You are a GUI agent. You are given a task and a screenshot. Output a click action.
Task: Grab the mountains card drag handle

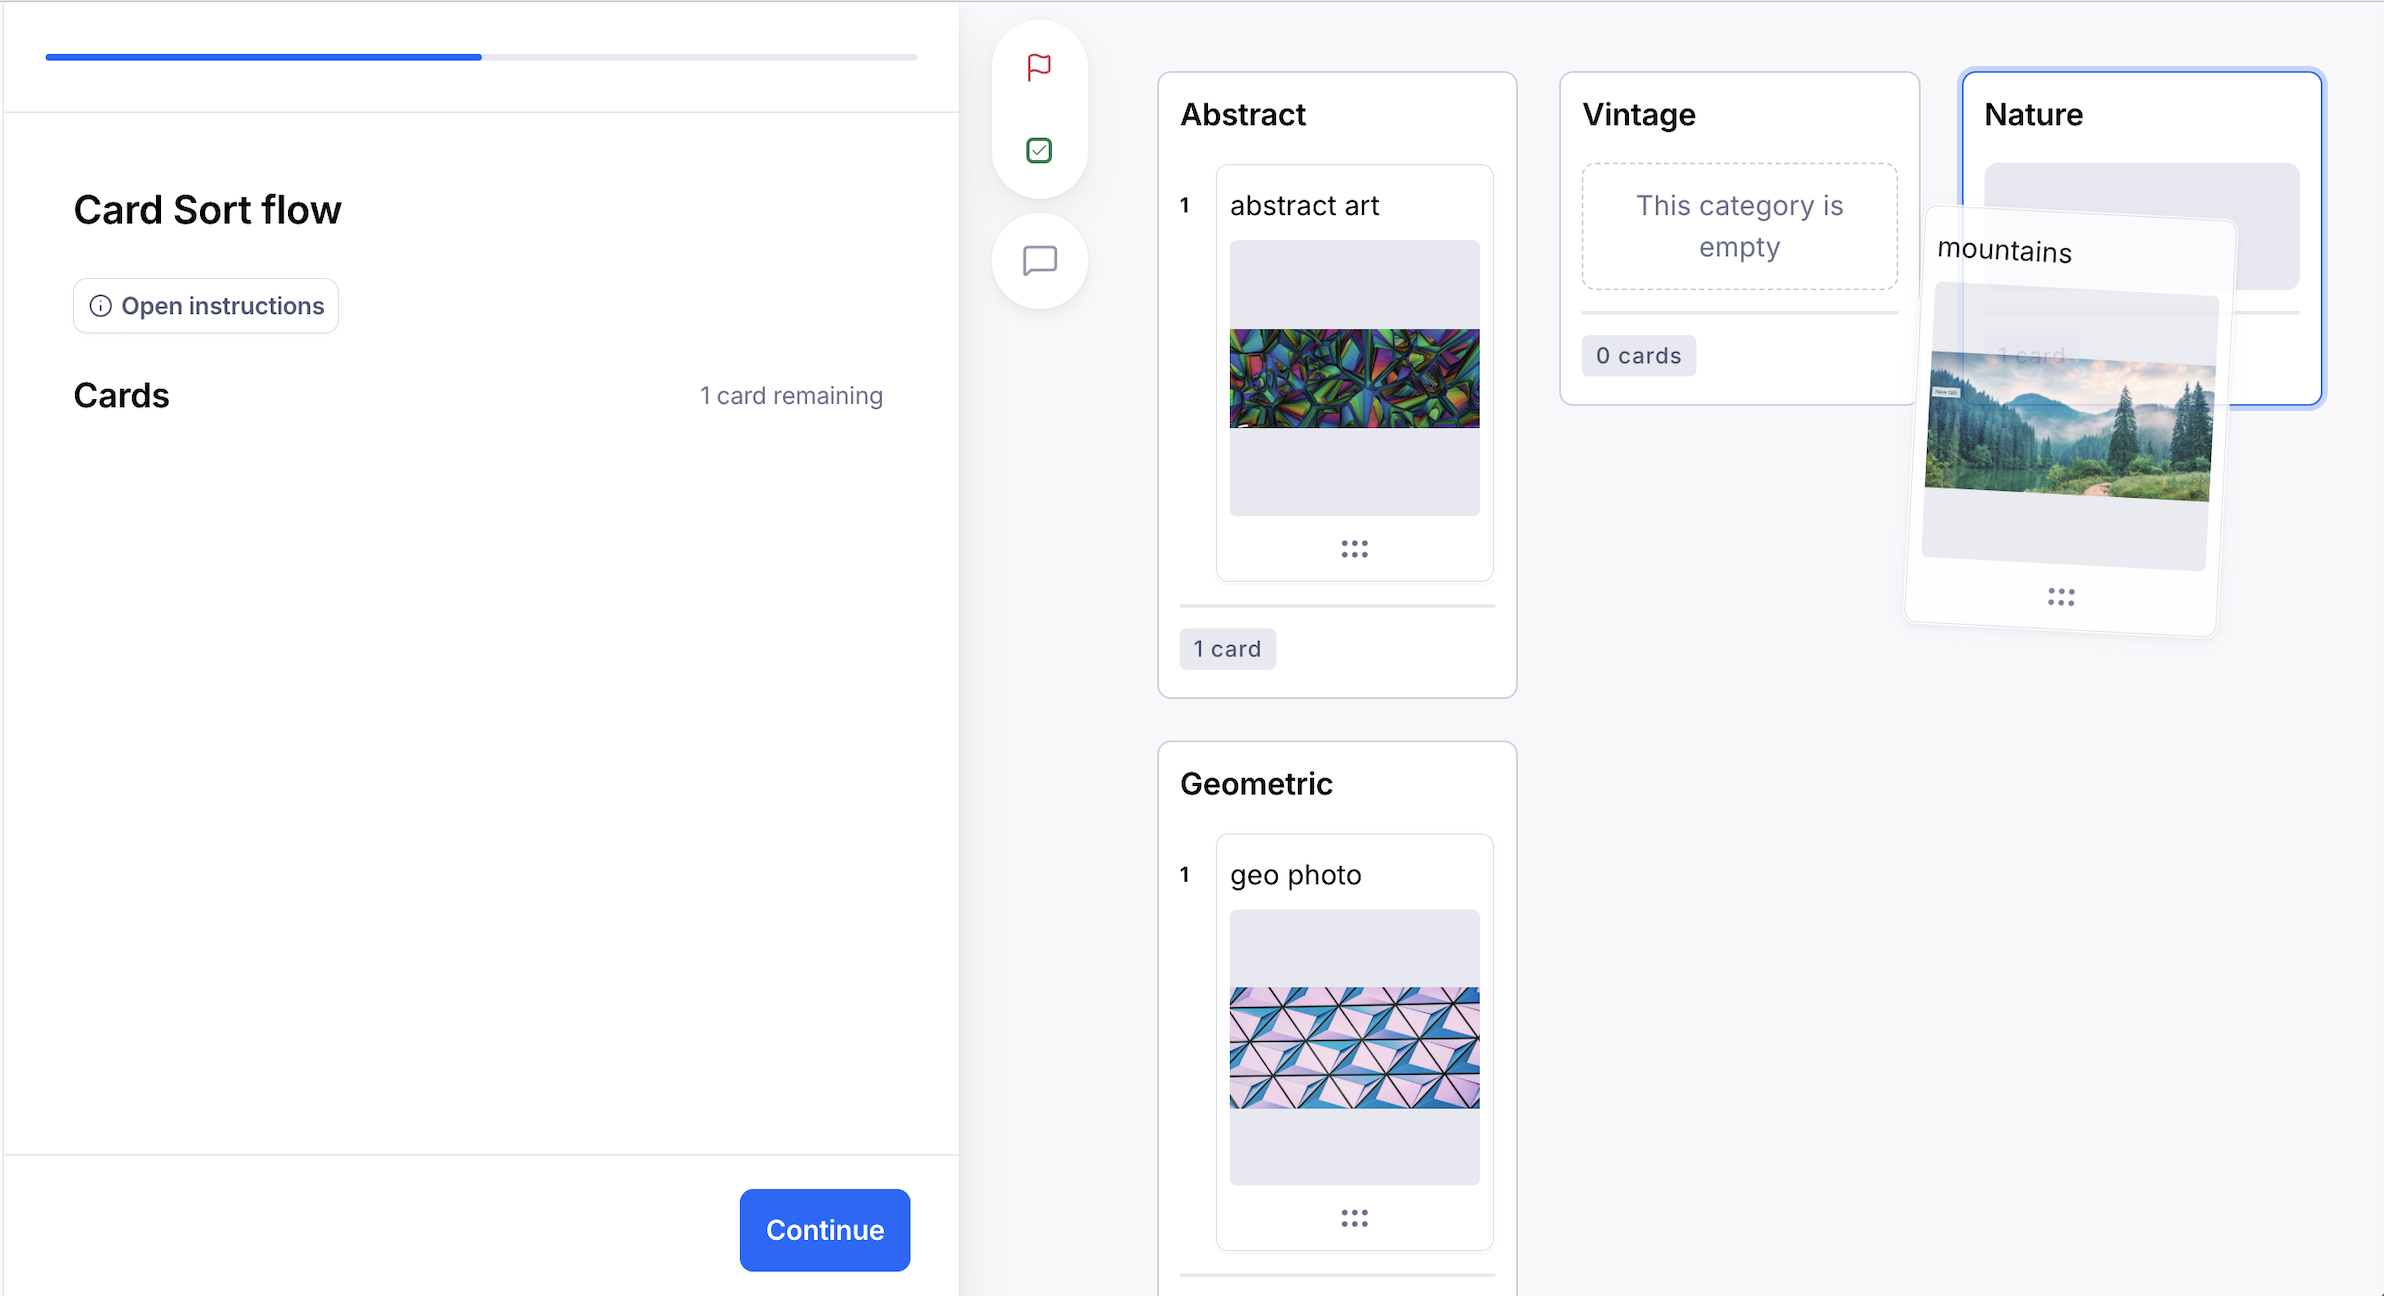point(2061,597)
